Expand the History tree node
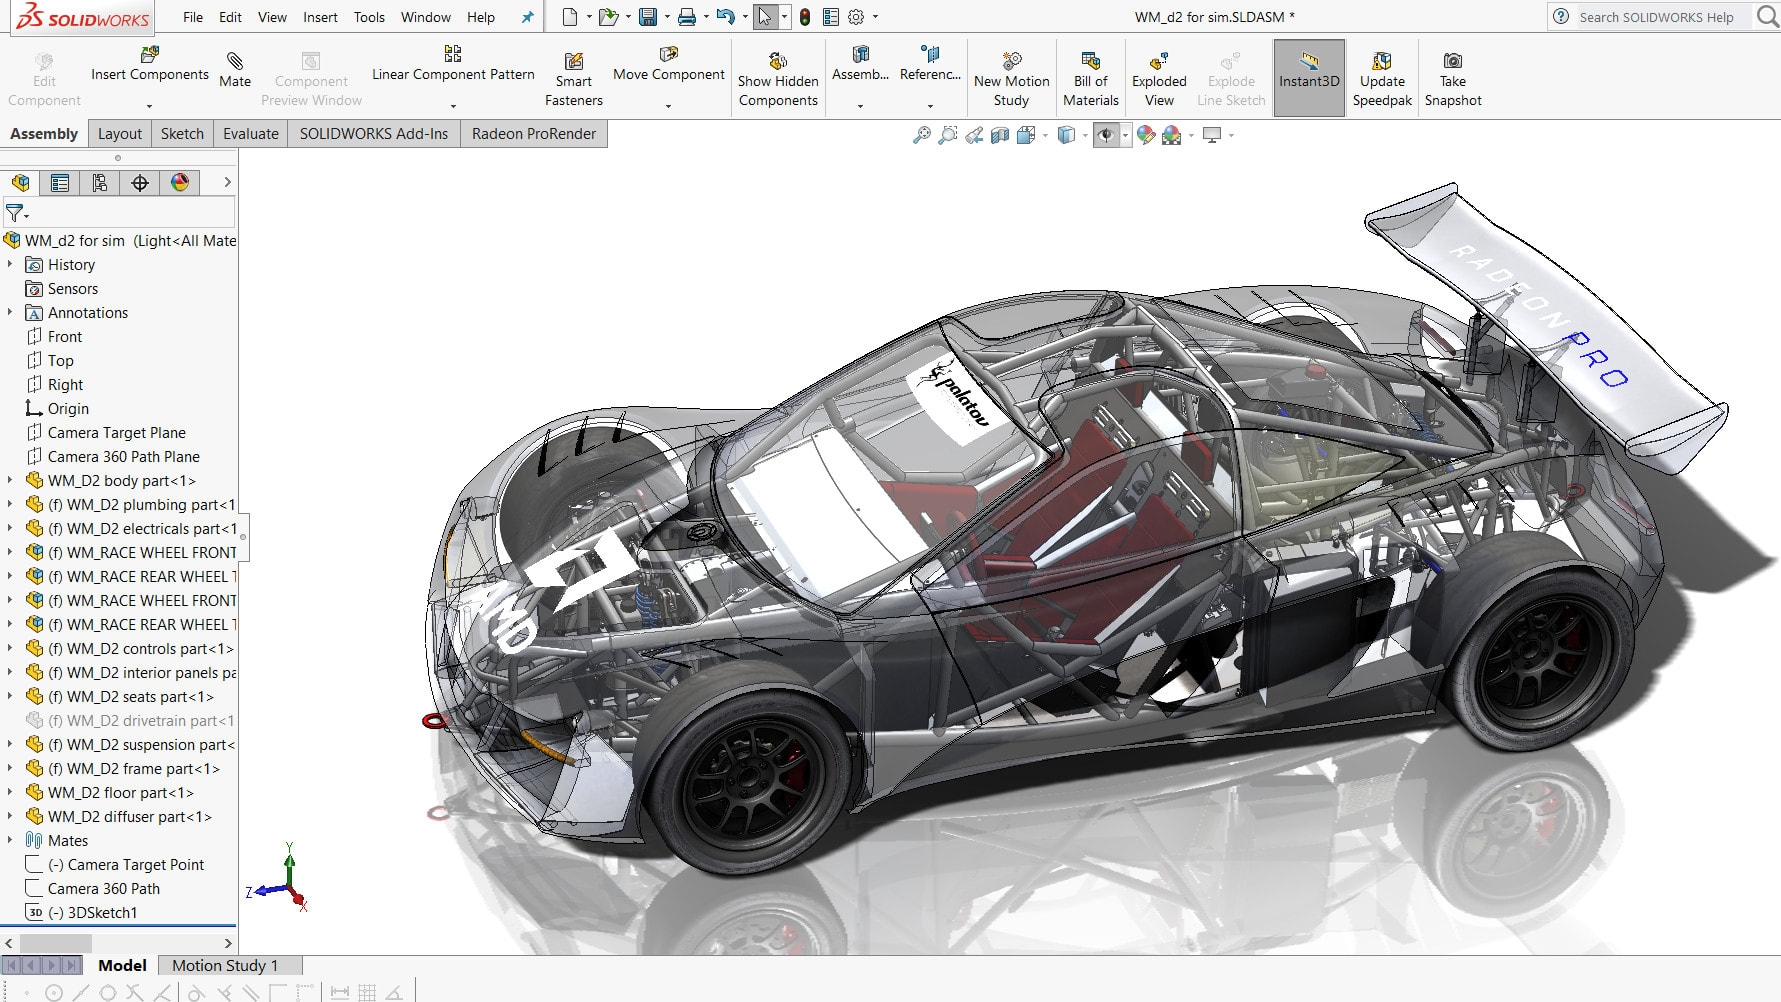 [x=10, y=264]
